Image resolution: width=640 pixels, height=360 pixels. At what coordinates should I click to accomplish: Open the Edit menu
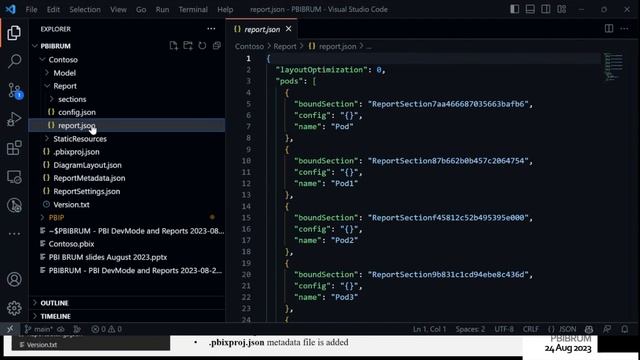coord(53,9)
